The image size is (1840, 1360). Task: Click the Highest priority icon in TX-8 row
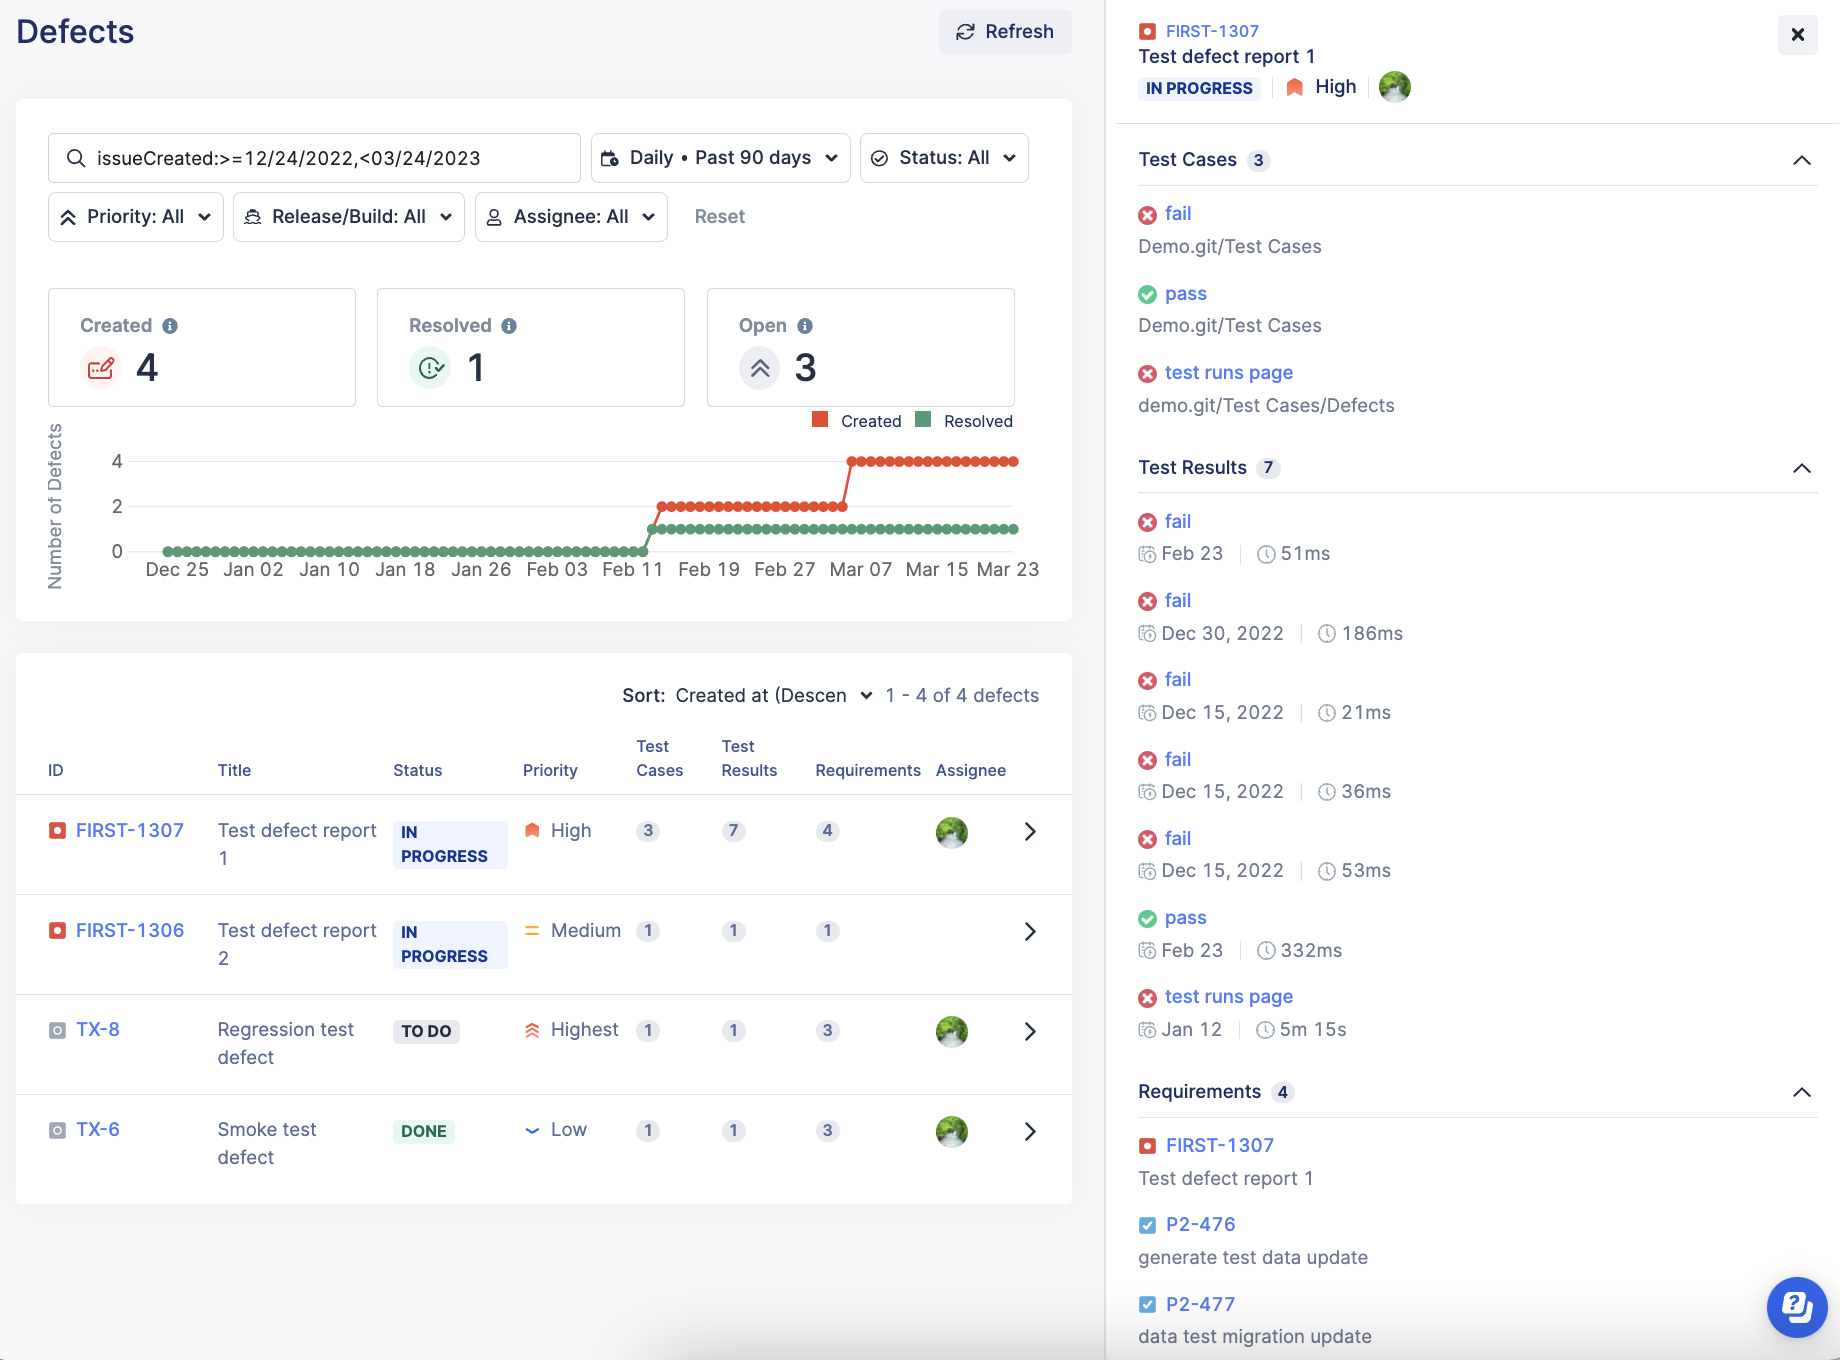coord(532,1030)
